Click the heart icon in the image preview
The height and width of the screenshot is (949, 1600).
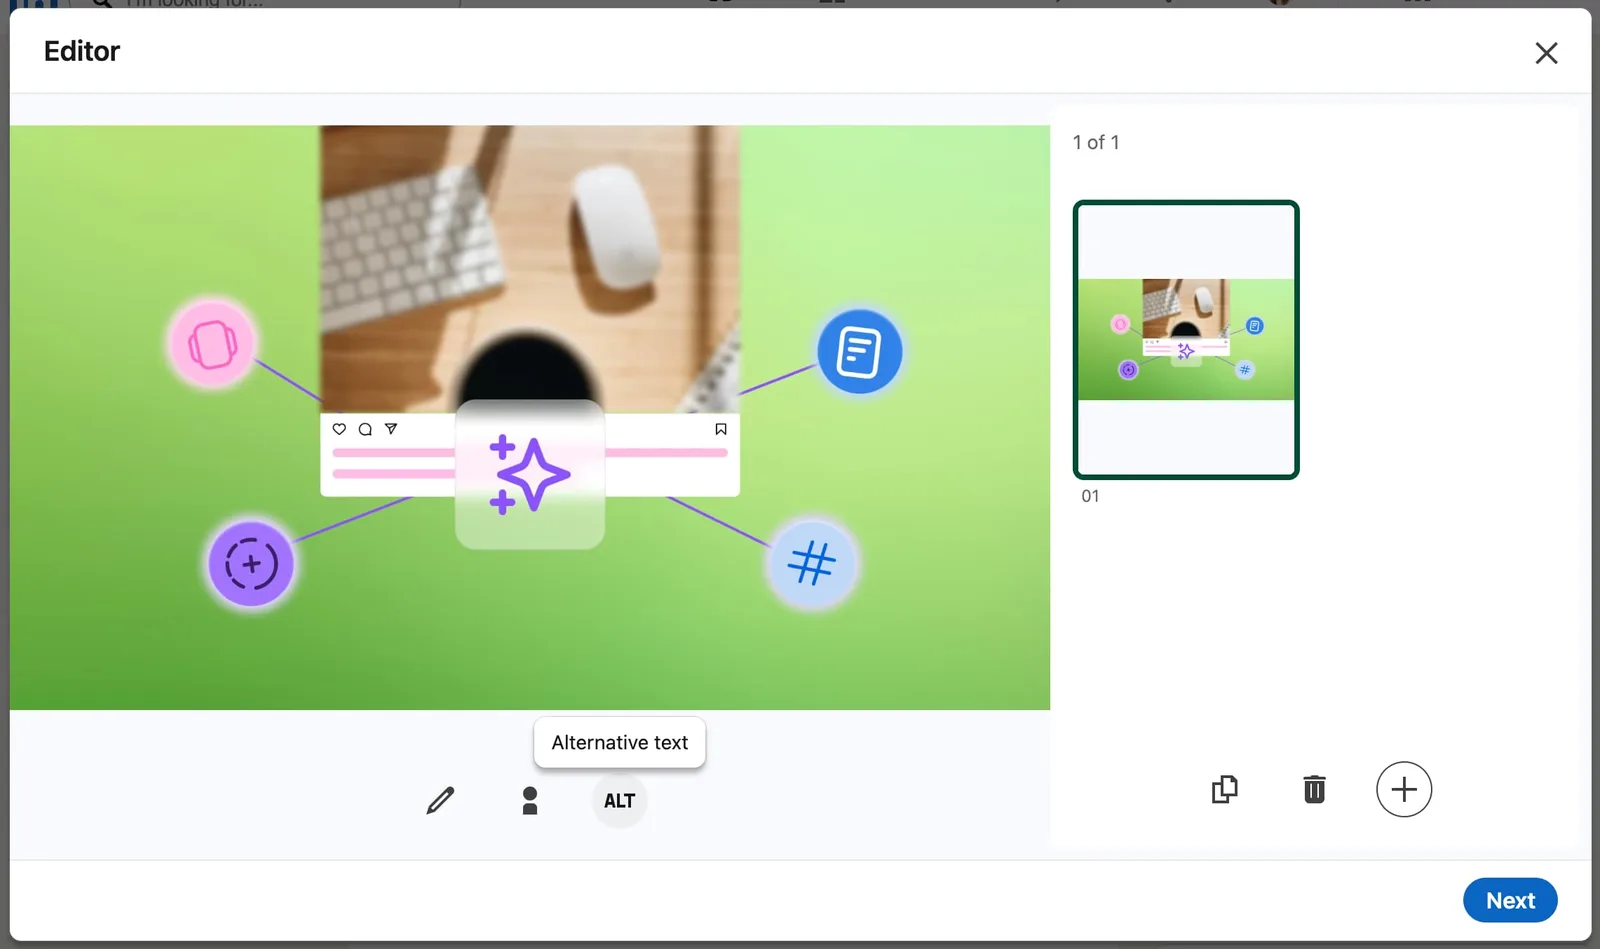[x=339, y=428]
